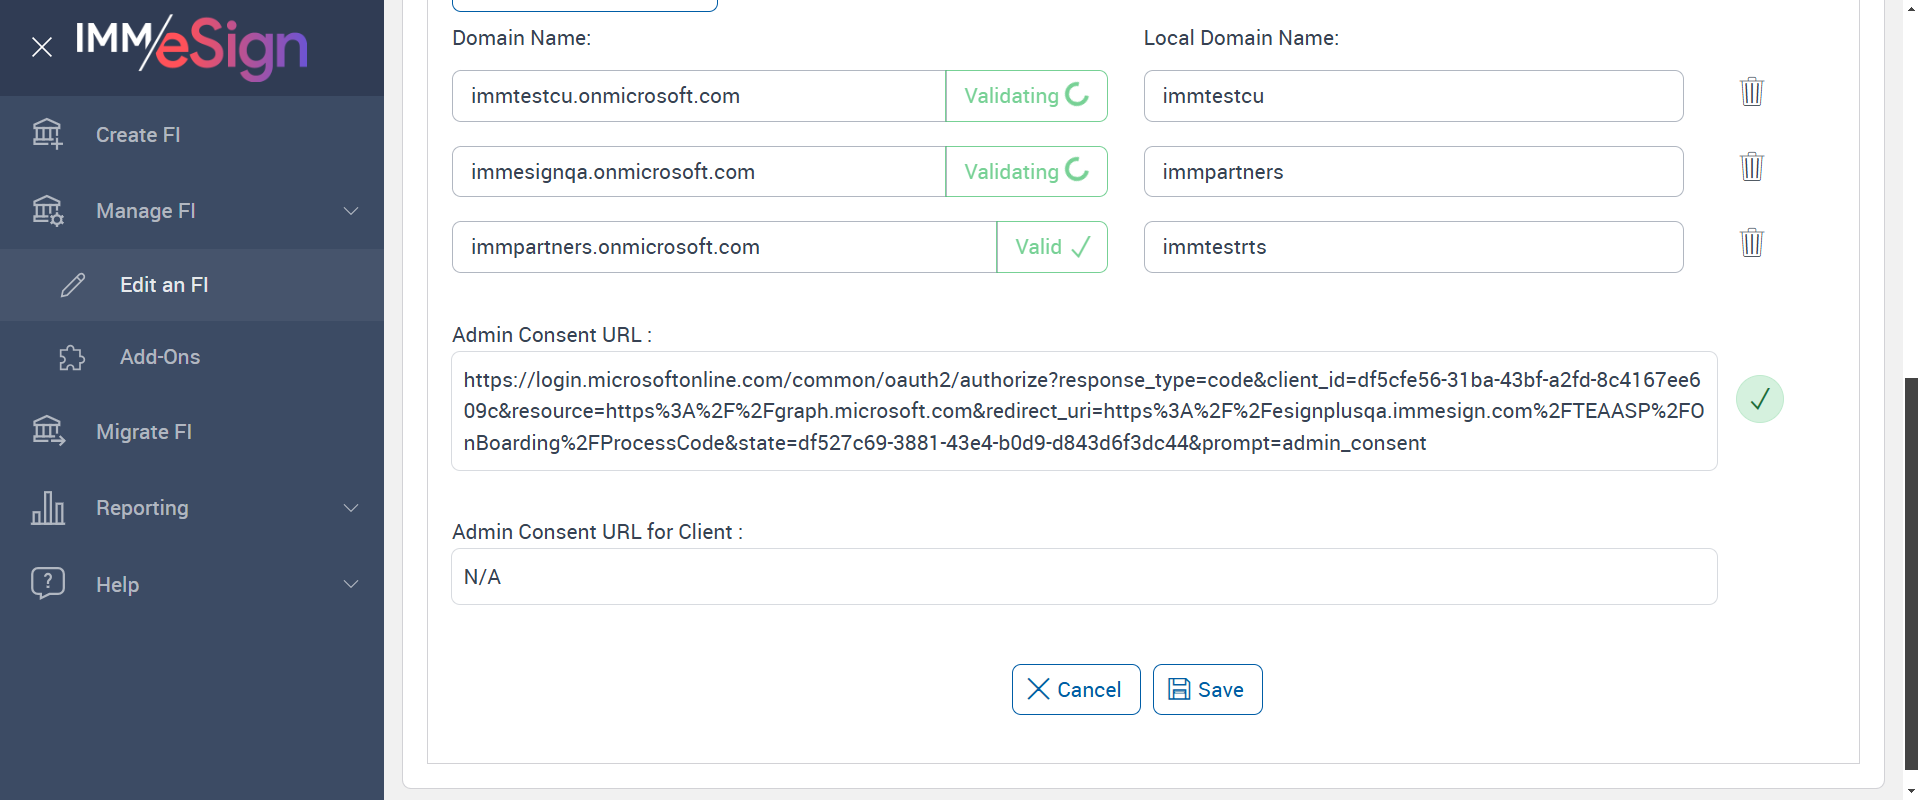1920x800 pixels.
Task: Expand the Reporting menu chevron
Action: click(351, 508)
